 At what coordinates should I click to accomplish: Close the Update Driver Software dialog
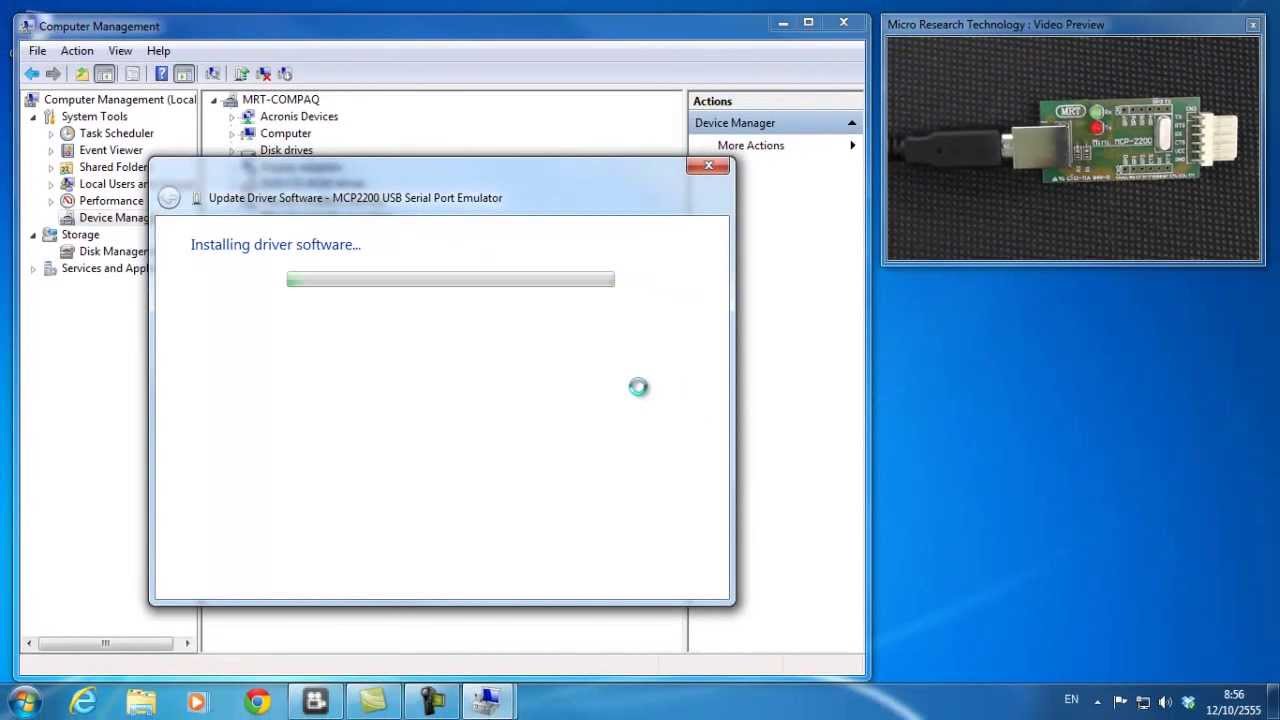coord(708,166)
